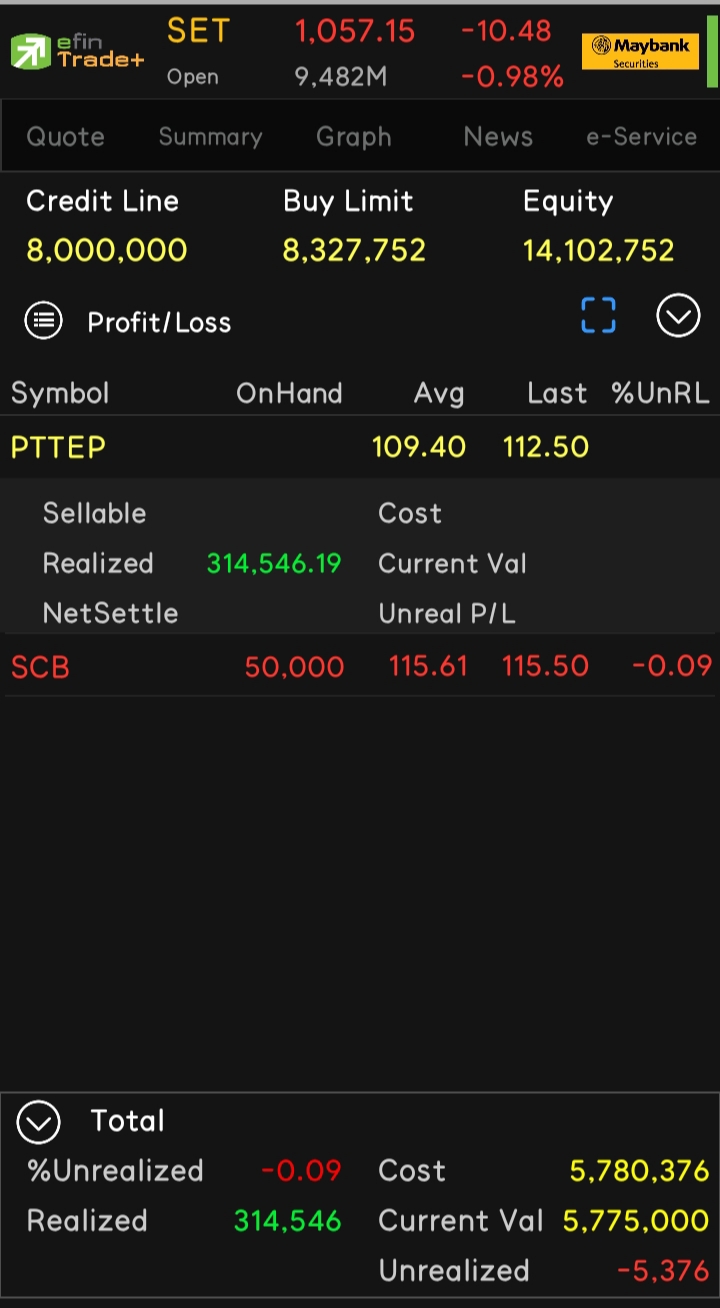The height and width of the screenshot is (1308, 720).
Task: Open the Profit/Loss list menu icon
Action: 43,321
